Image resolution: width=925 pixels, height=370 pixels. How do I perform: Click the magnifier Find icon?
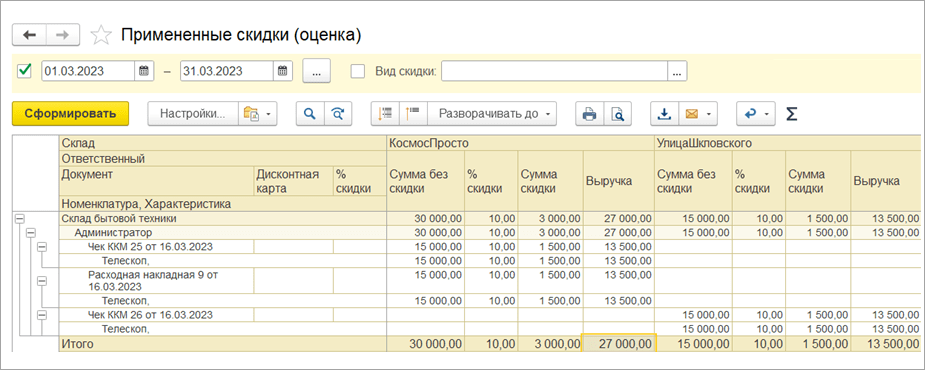coord(310,114)
